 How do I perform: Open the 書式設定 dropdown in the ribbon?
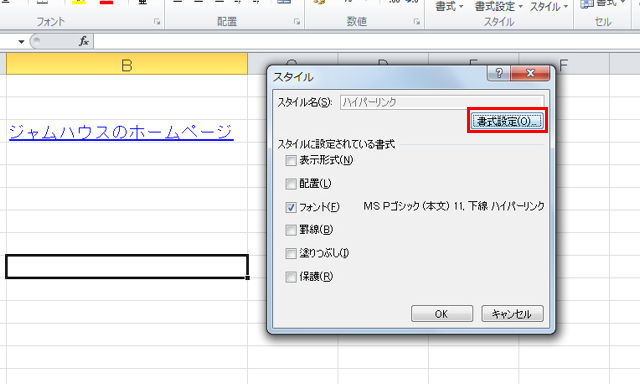(498, 7)
